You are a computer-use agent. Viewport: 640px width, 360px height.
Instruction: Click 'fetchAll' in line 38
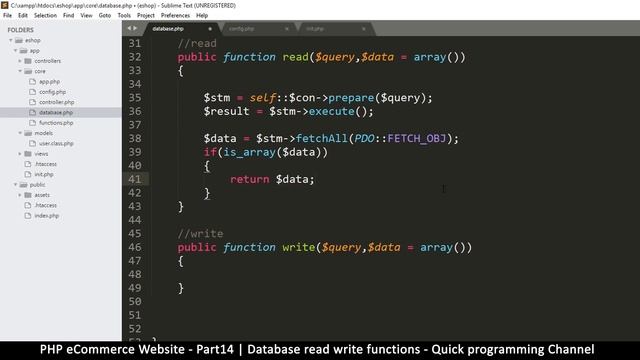[322, 138]
